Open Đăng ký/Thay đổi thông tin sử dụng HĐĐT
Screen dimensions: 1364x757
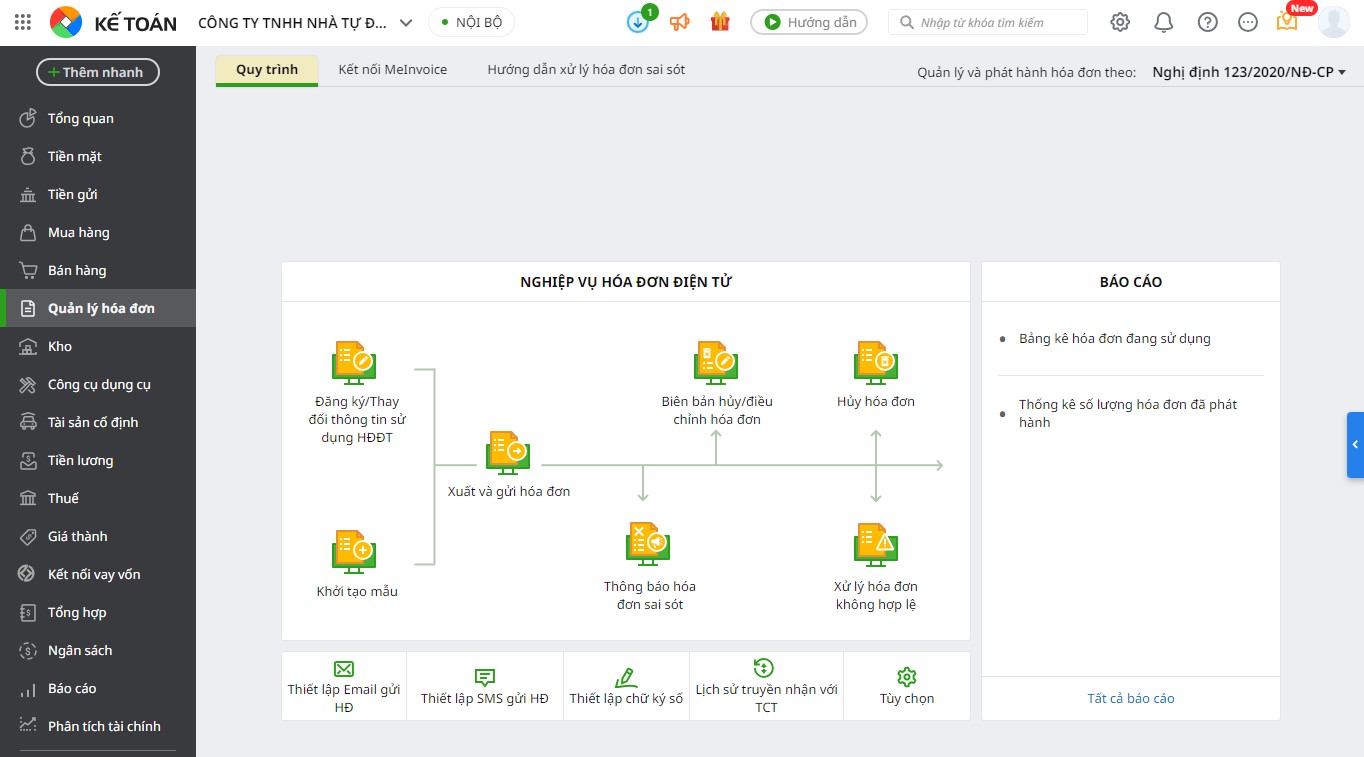357,393
